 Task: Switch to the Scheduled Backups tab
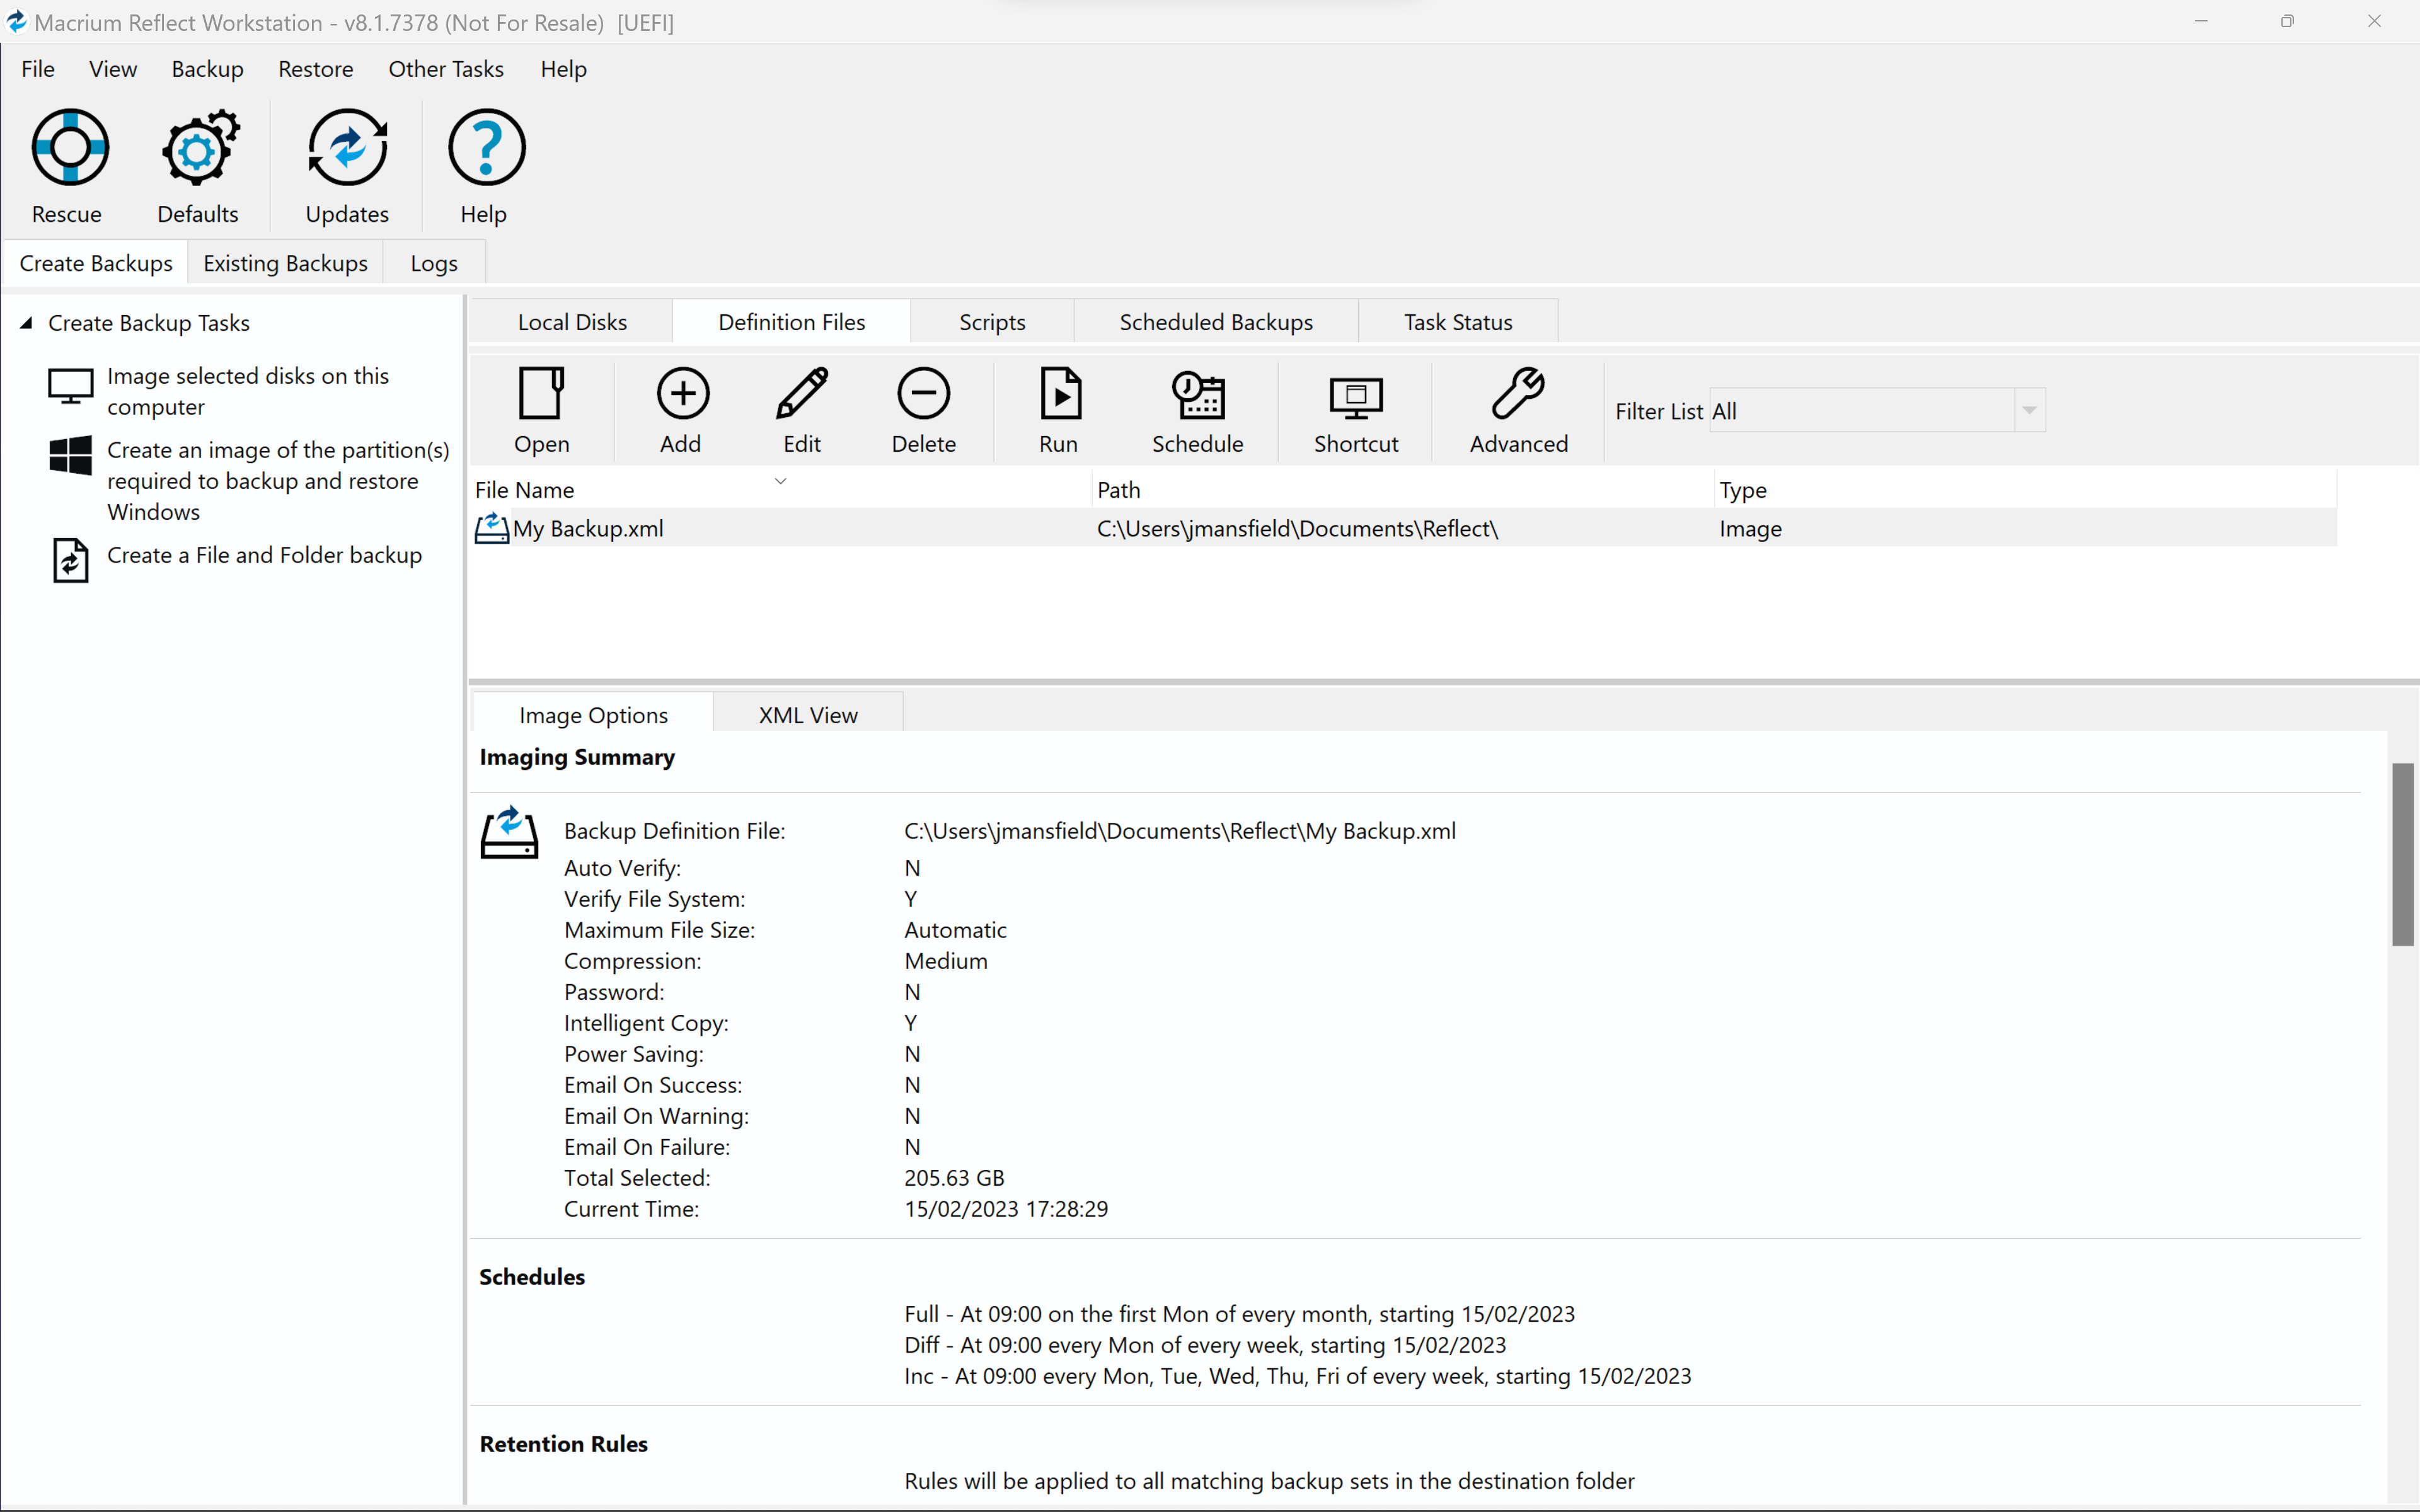tap(1215, 322)
